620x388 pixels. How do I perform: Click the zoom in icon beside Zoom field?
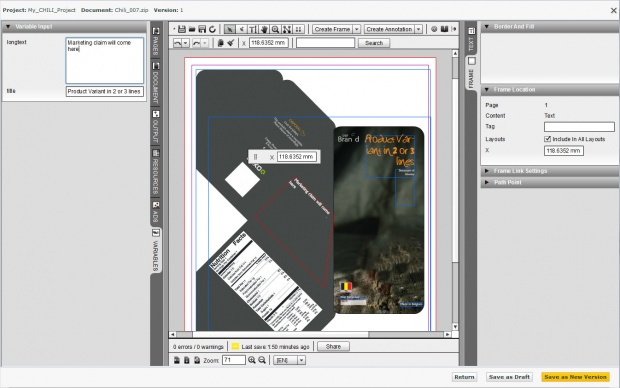pos(251,360)
